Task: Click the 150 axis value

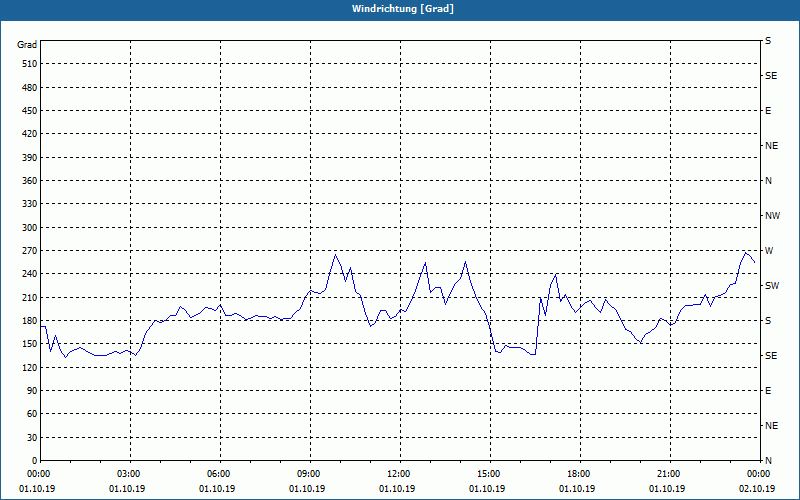Action: [x=30, y=344]
